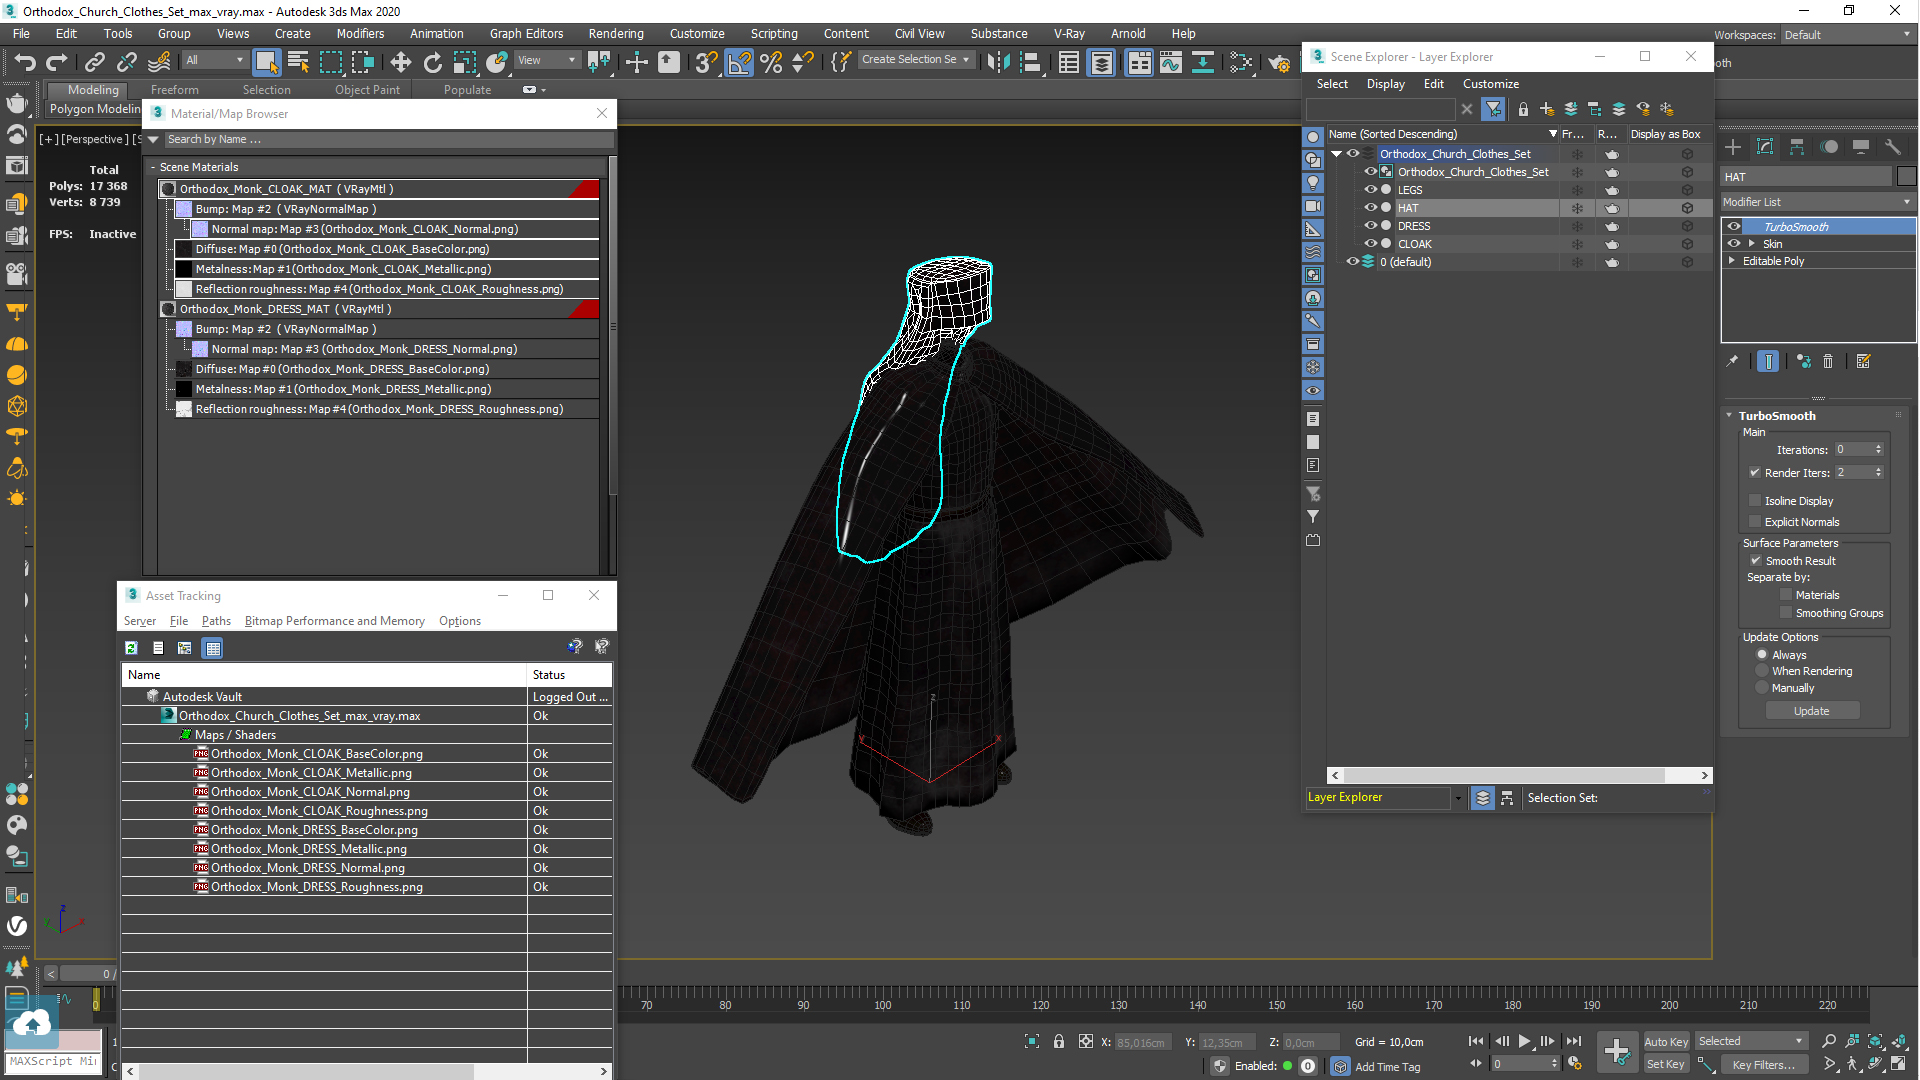1920x1080 pixels.
Task: Open the Key Filters dialog
Action: pyautogui.click(x=1763, y=1065)
